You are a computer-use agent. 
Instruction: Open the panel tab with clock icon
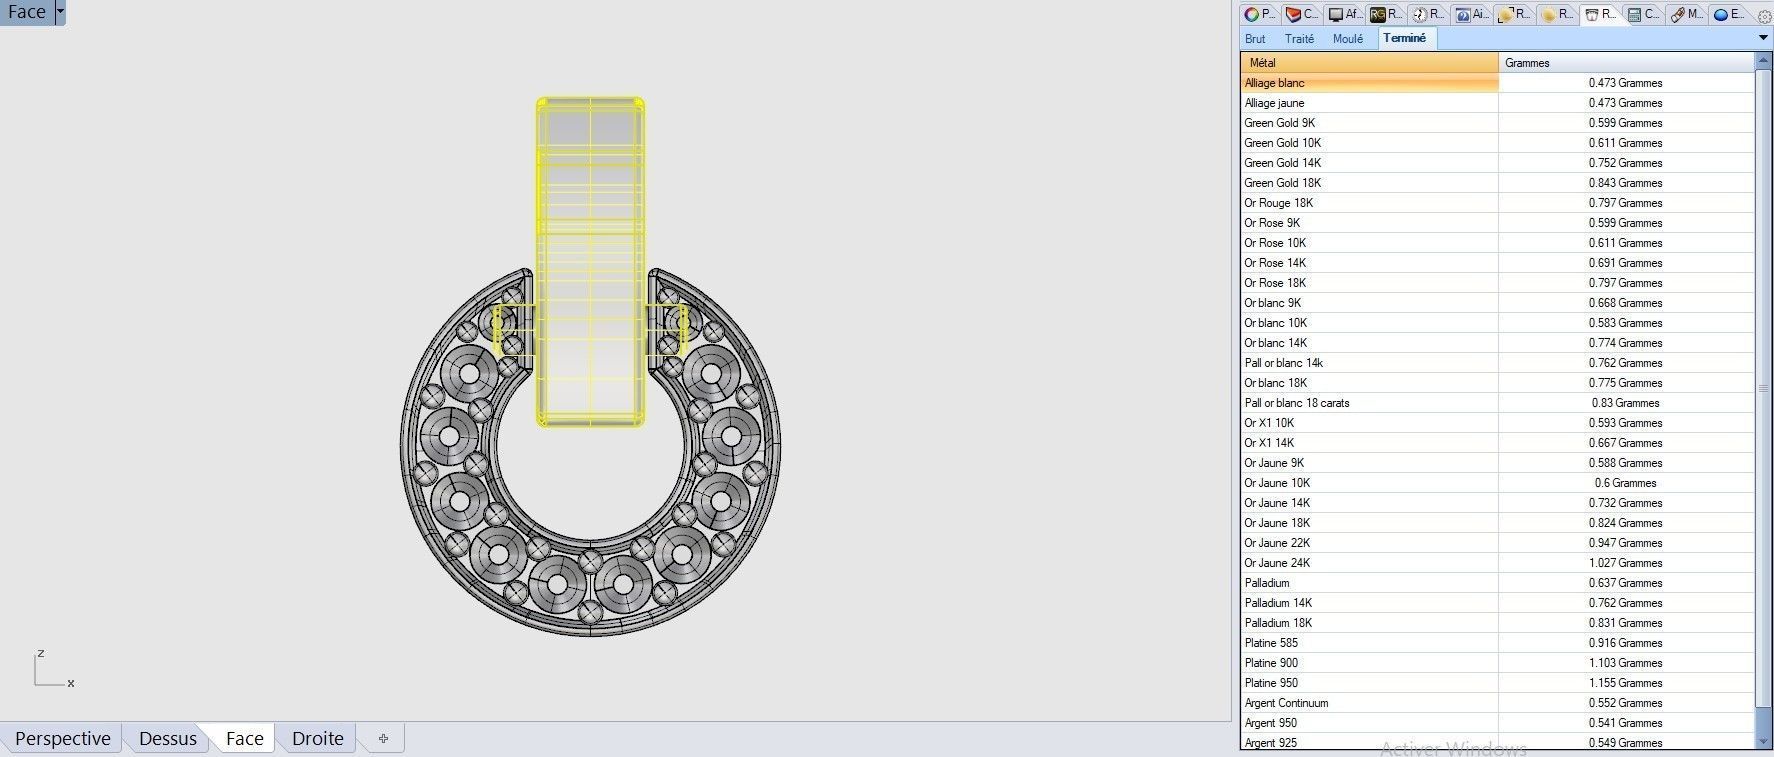(1428, 14)
